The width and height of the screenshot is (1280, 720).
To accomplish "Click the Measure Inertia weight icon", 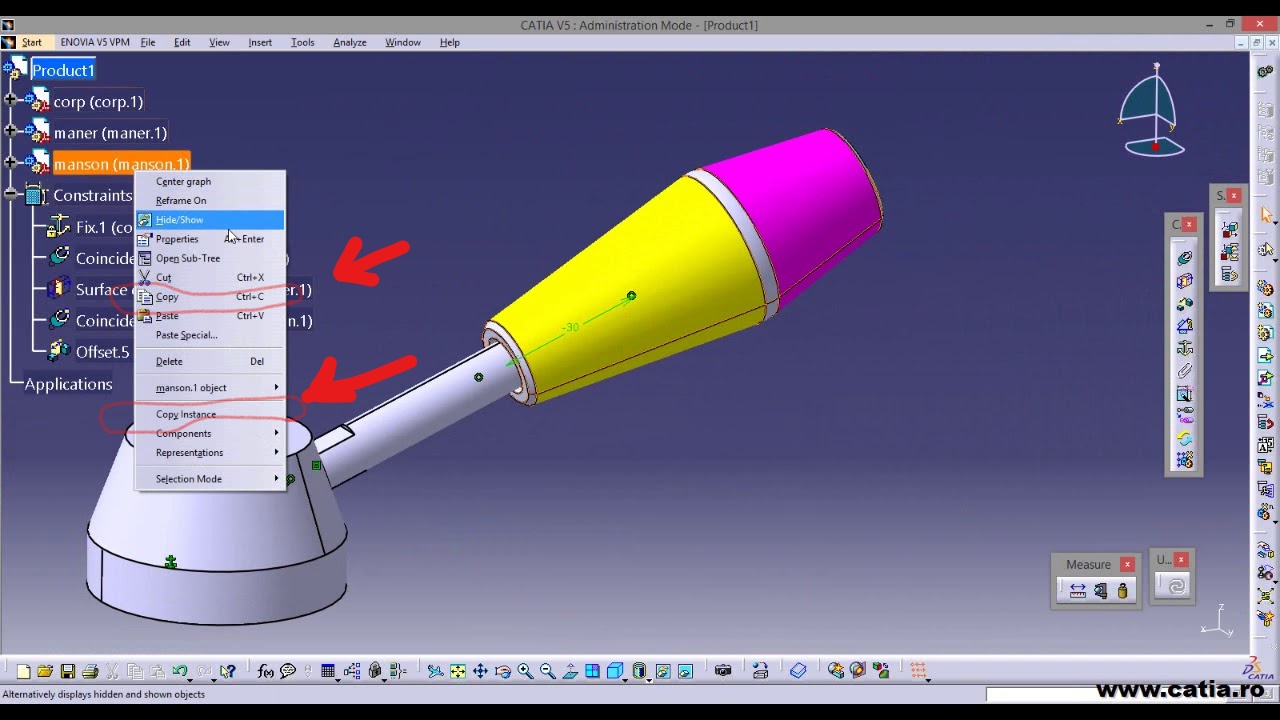I will click(1122, 591).
